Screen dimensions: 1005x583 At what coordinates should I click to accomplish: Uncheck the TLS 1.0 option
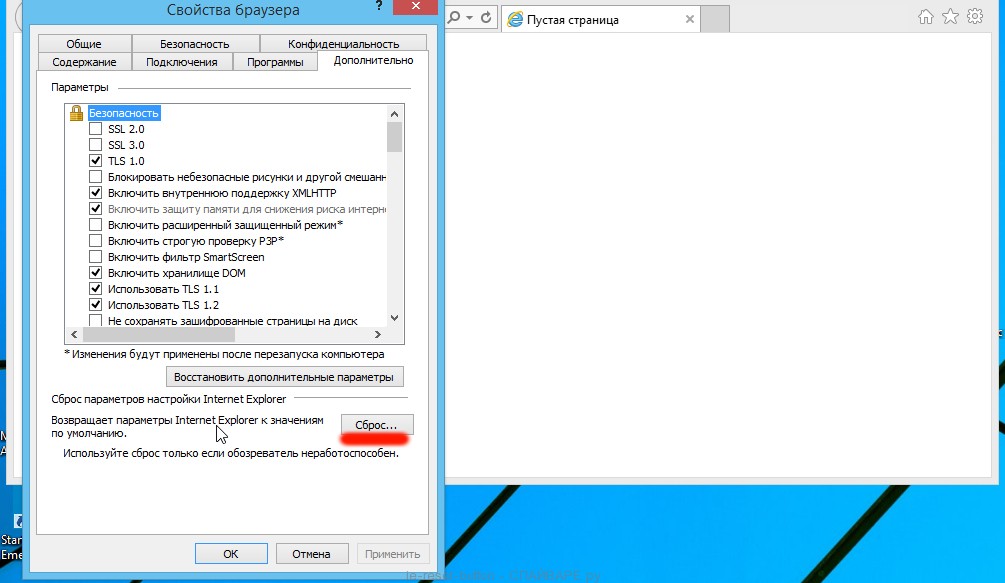(96, 161)
